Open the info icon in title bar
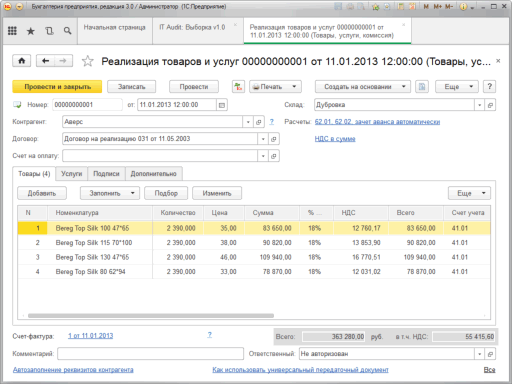 tap(463, 6)
